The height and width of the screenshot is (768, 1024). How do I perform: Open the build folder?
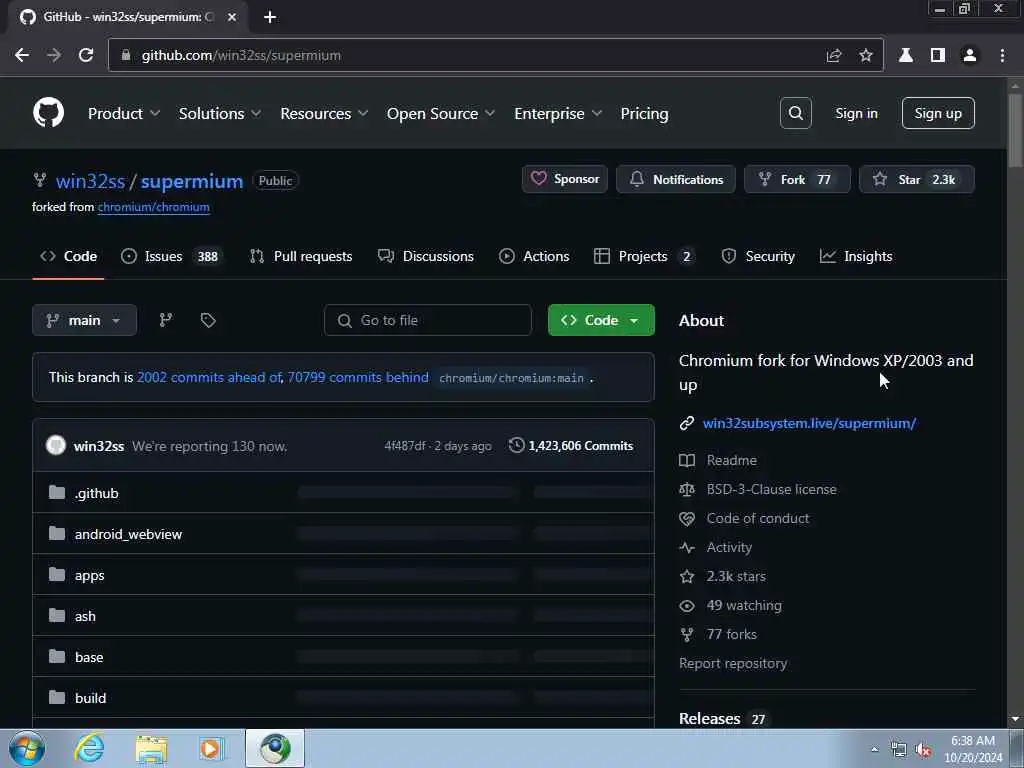(90, 698)
